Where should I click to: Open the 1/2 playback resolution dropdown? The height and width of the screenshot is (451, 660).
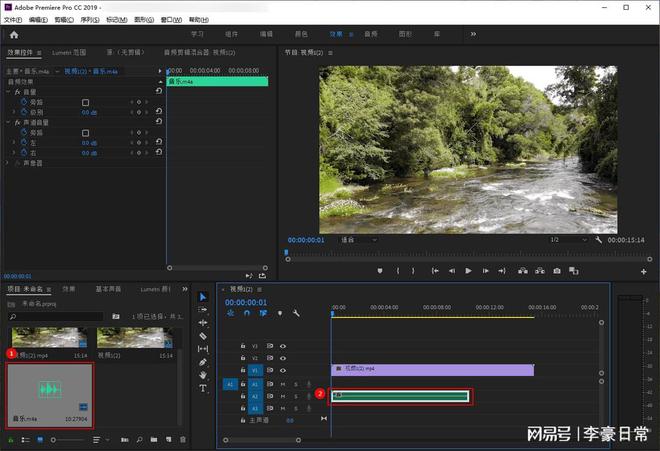pos(568,240)
